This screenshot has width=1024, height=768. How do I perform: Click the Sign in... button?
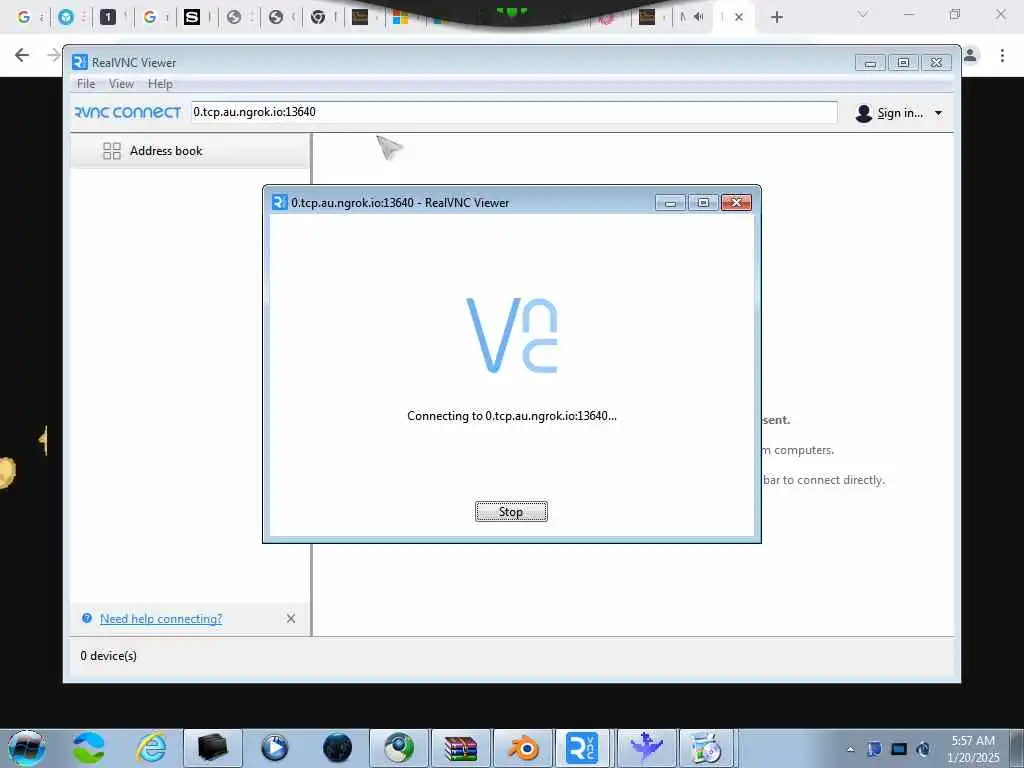pyautogui.click(x=900, y=113)
